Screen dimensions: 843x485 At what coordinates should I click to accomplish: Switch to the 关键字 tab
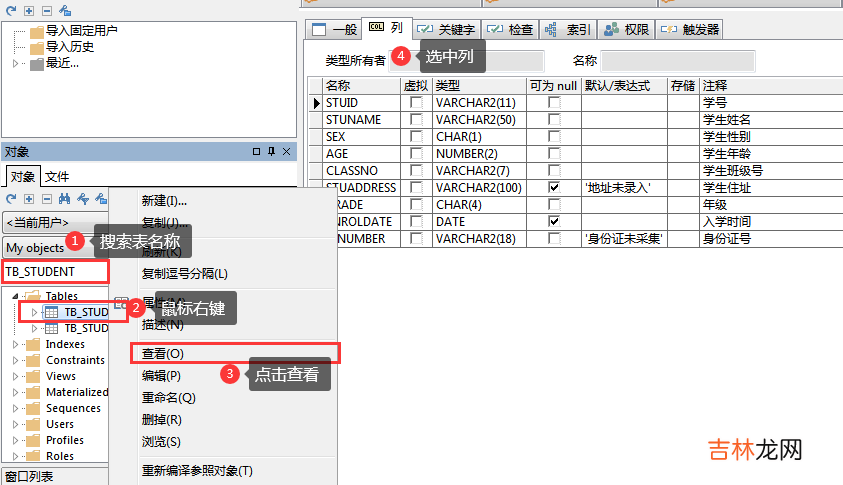[448, 30]
